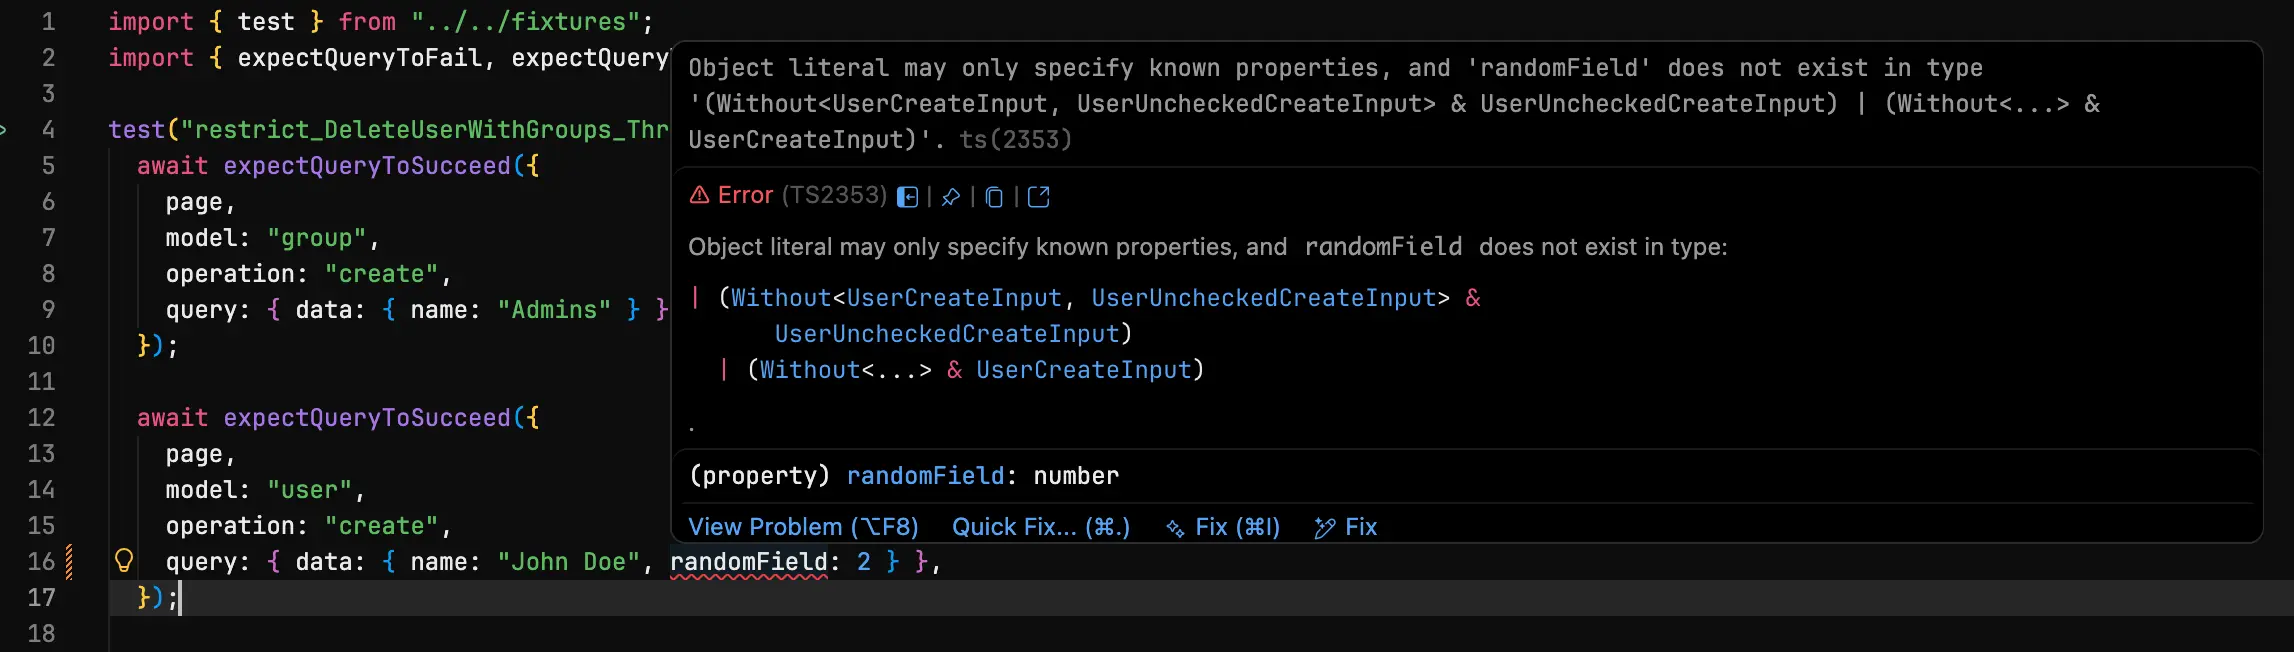Click line number 4 in the gutter

pyautogui.click(x=48, y=130)
